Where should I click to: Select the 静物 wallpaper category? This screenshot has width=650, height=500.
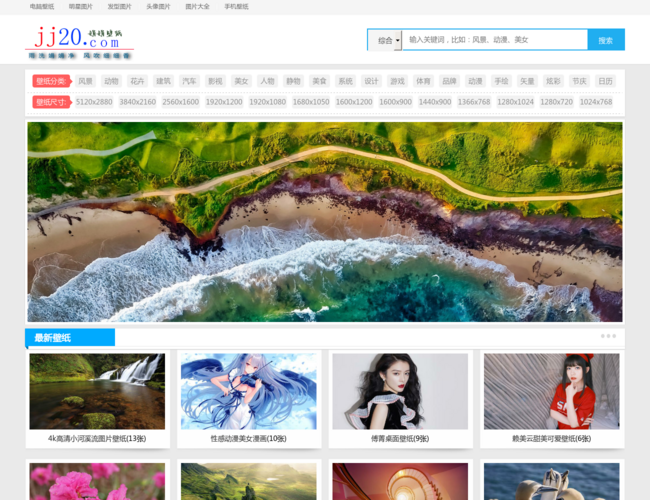[293, 81]
